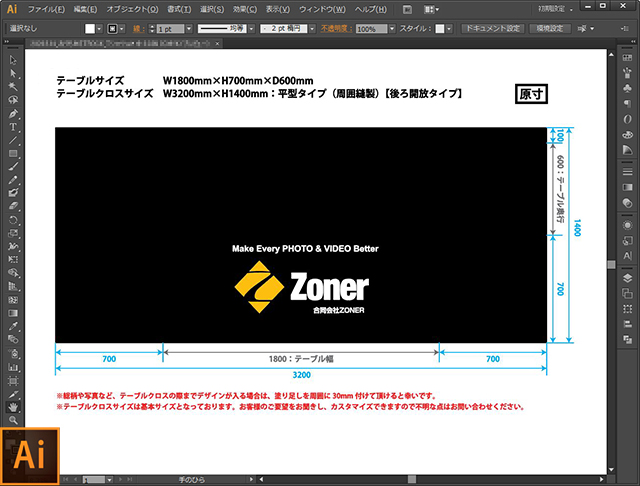640x486 pixels.
Task: Click the 不透明度 opacity link
Action: click(x=336, y=29)
